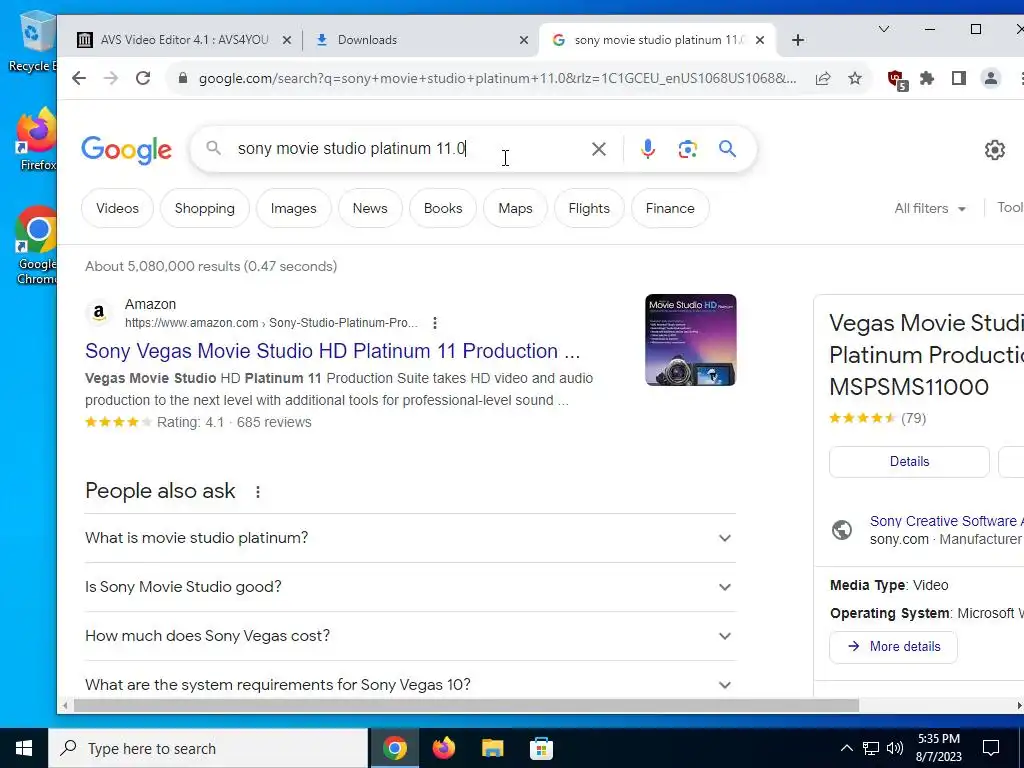Open File Explorer from the taskbar
This screenshot has height=768, width=1024.
(x=492, y=748)
